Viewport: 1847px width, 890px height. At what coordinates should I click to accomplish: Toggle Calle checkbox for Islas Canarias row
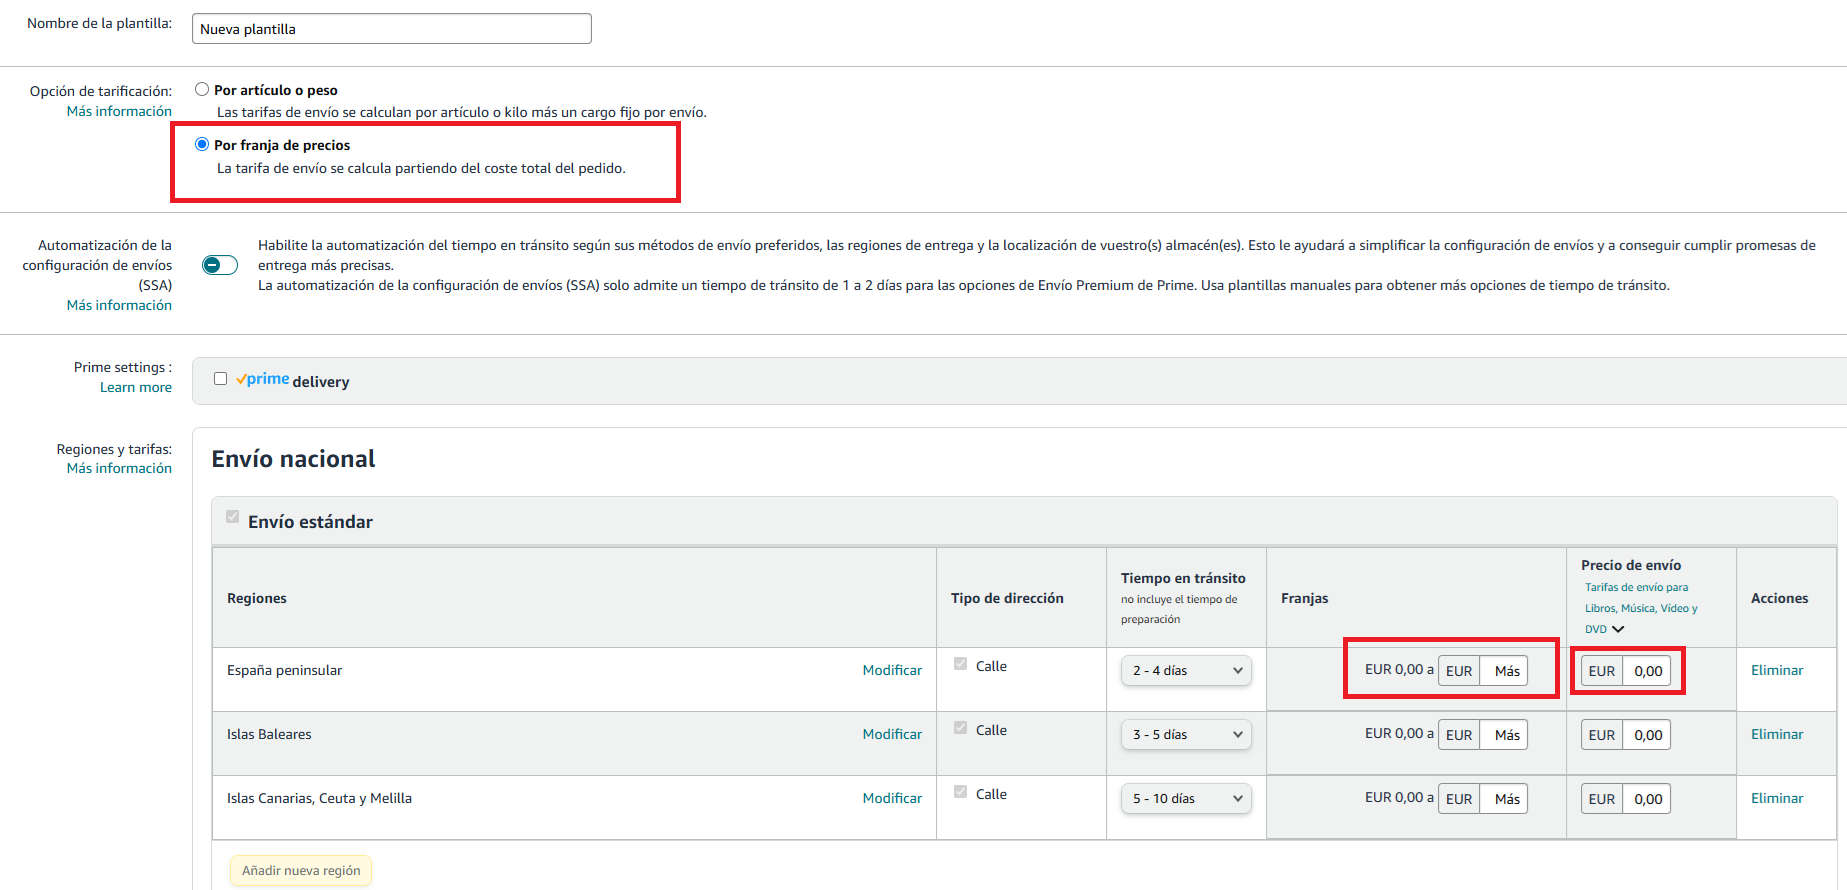(x=960, y=792)
